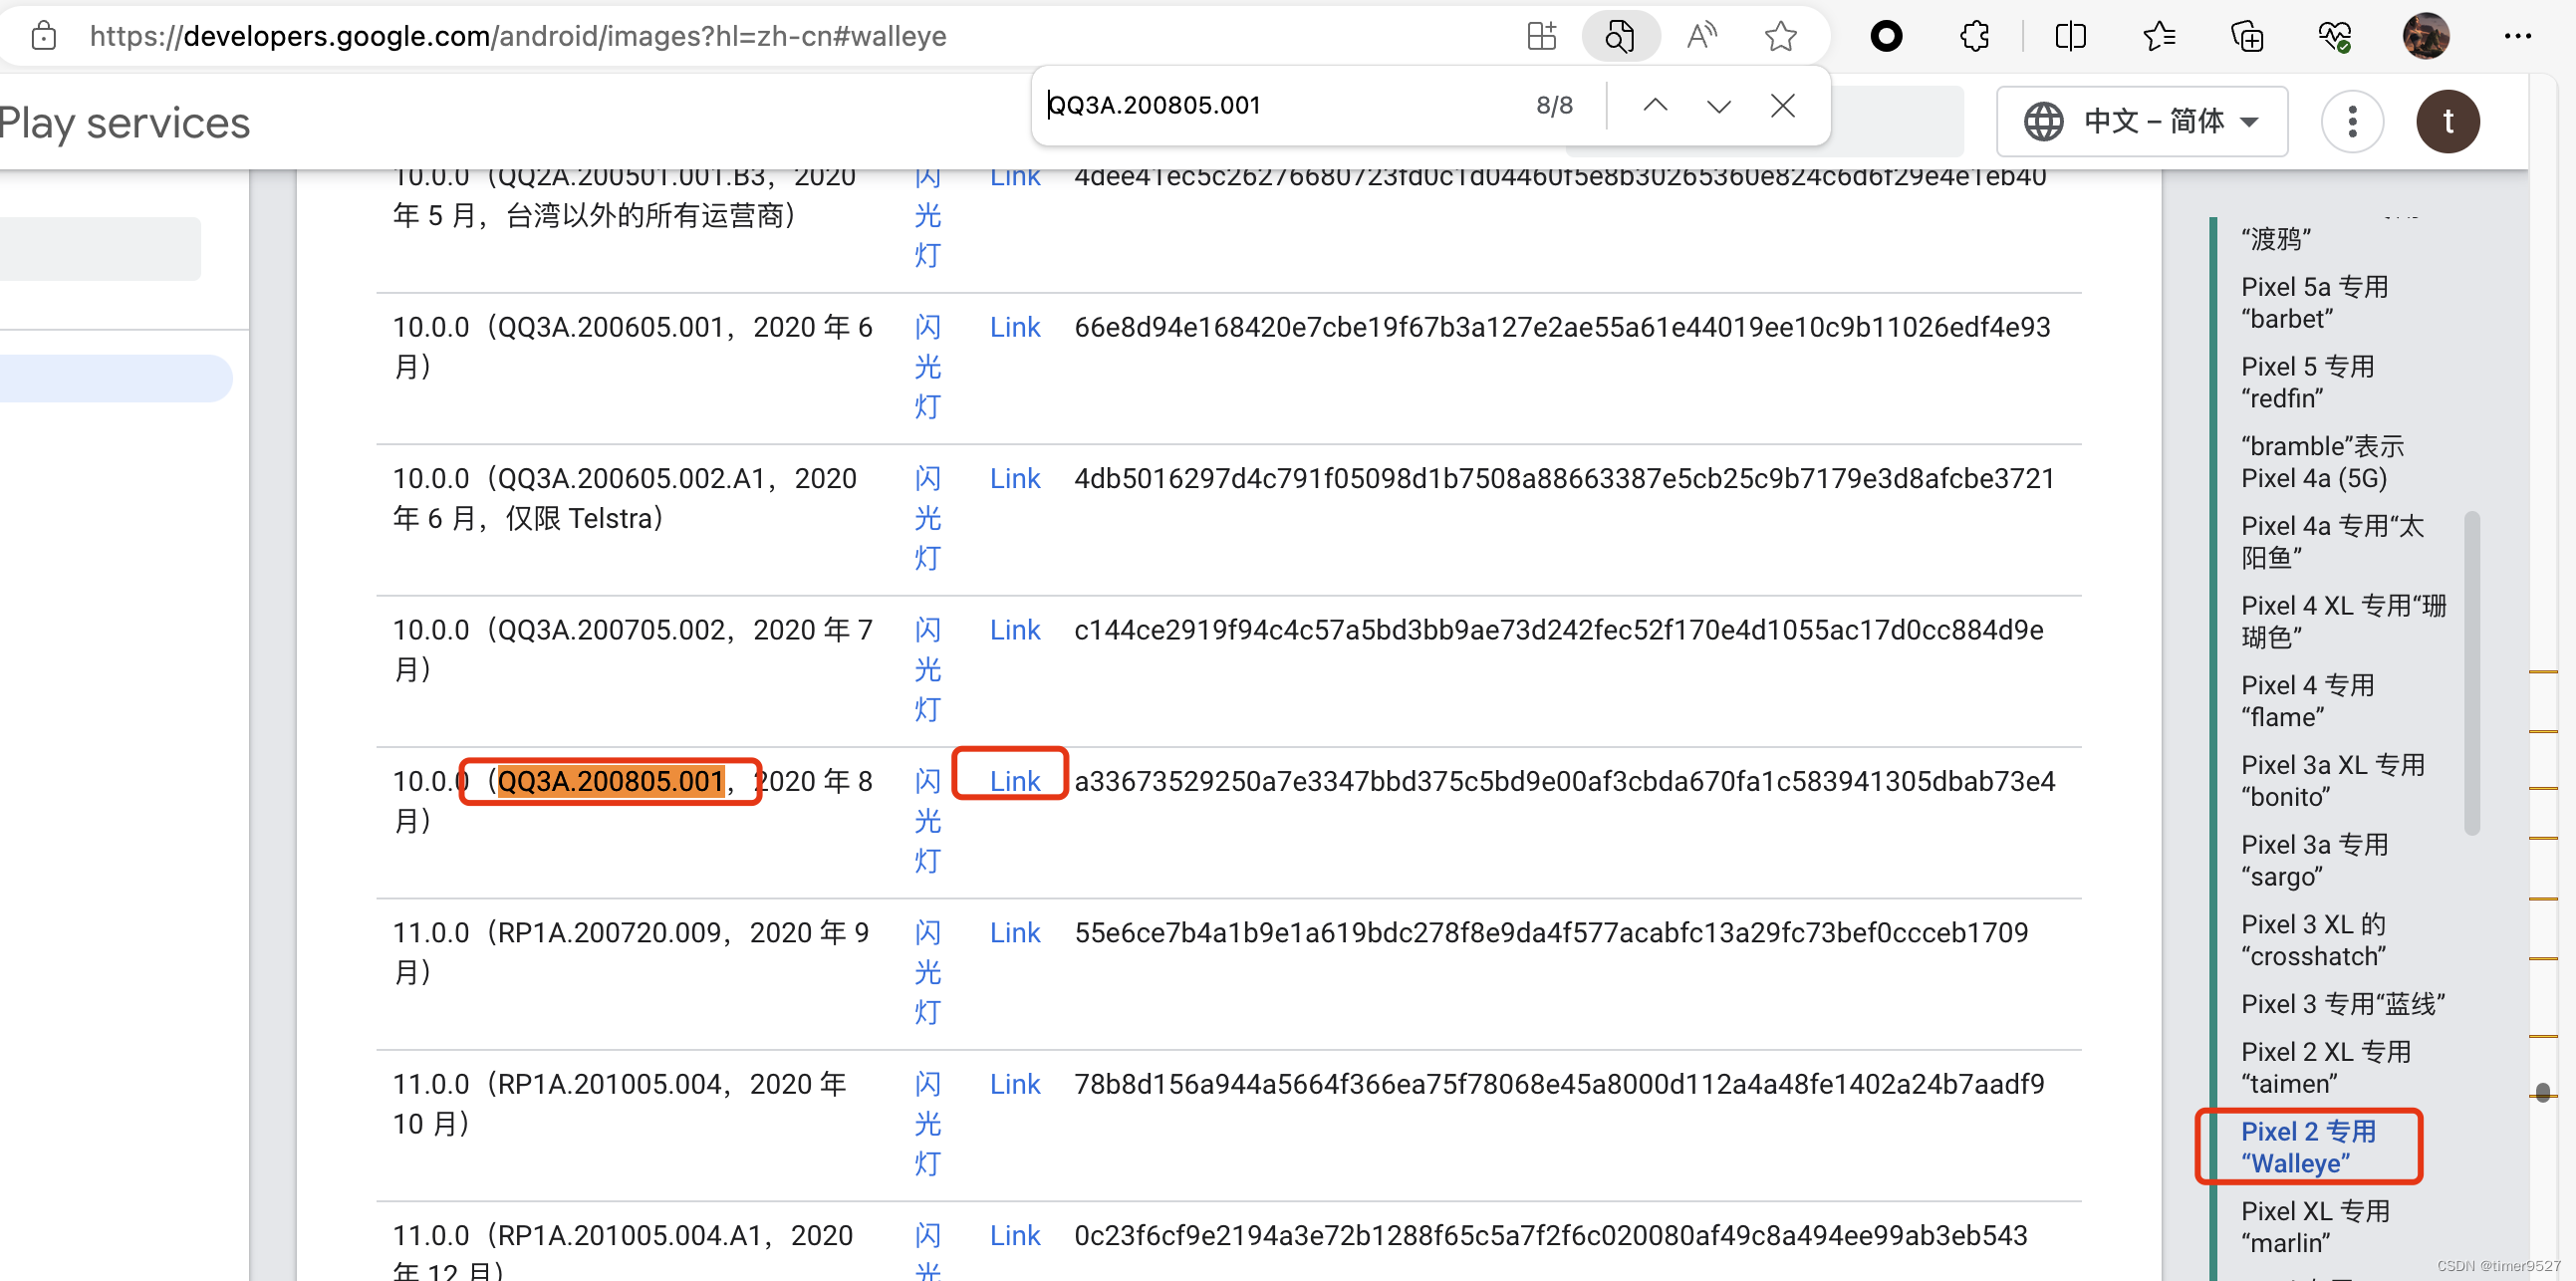Open Link for QQ3A.200705.002 build
Image resolution: width=2576 pixels, height=1281 pixels.
click(1014, 630)
